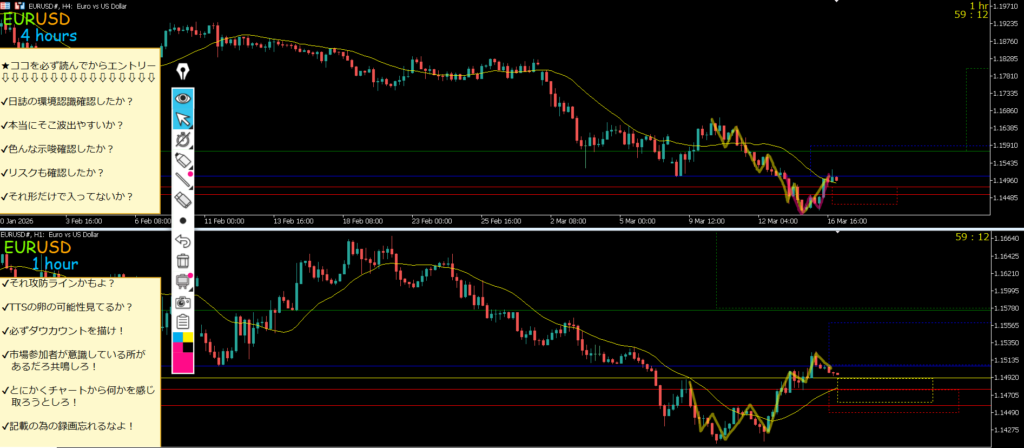Viewport: 1024px width, 448px height.
Task: Pick the cyan color swatch
Action: [x=178, y=337]
